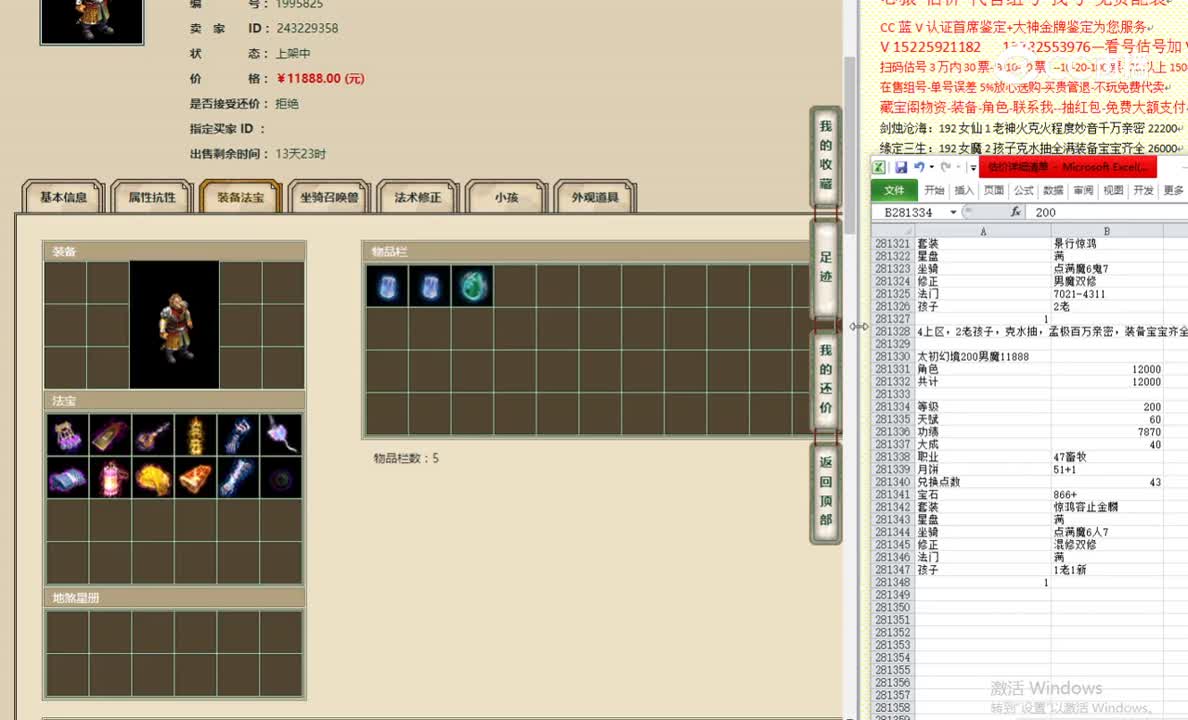
Task: Select the purple kite-shaped treasure icon
Action: point(281,435)
